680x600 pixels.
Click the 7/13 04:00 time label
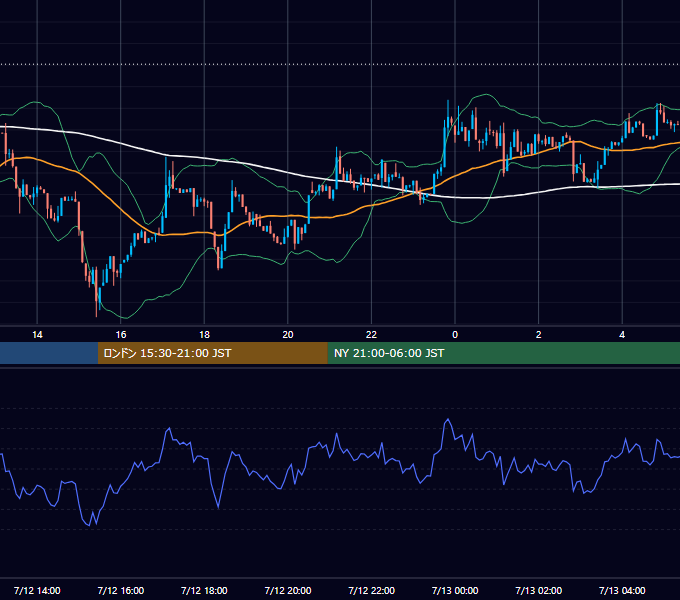[622, 590]
